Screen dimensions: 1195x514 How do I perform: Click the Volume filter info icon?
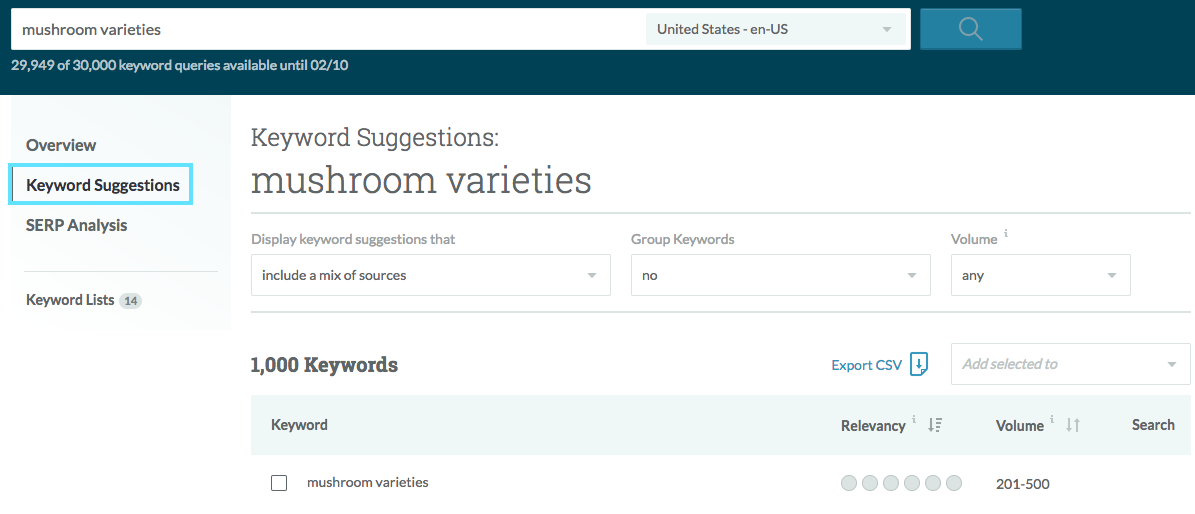(1006, 234)
